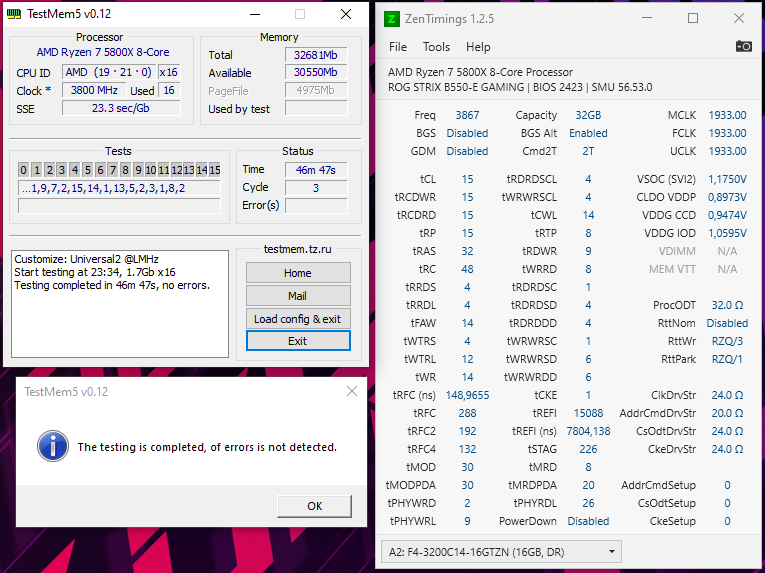
Task: Close the TestMem5 completion dialog
Action: pos(352,391)
